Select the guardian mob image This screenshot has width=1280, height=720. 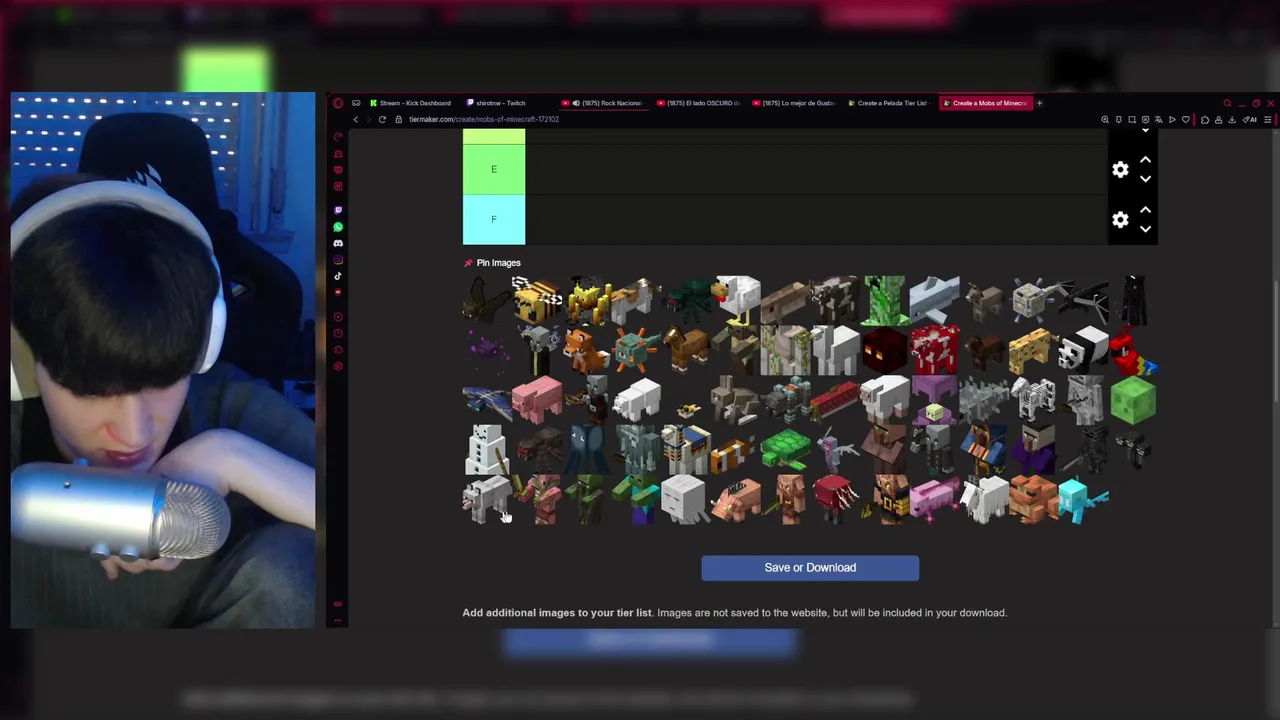637,351
